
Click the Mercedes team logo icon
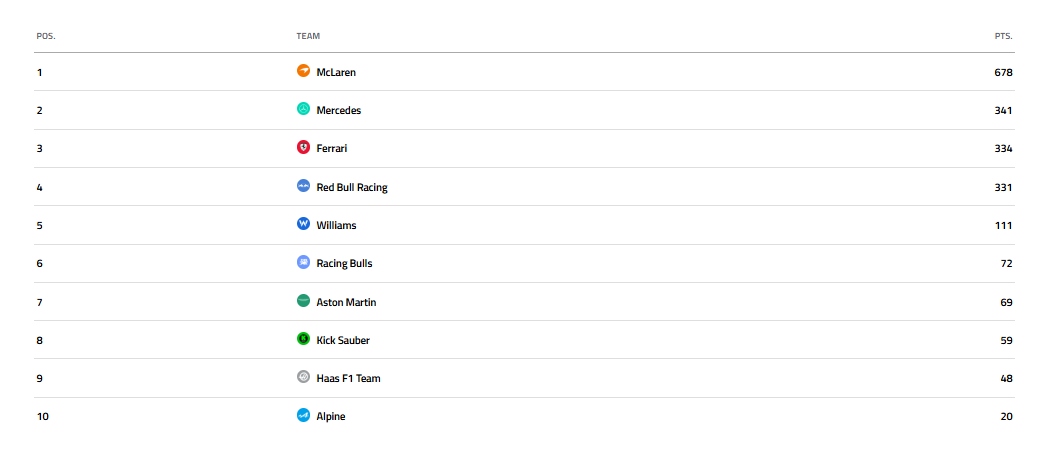tap(303, 110)
